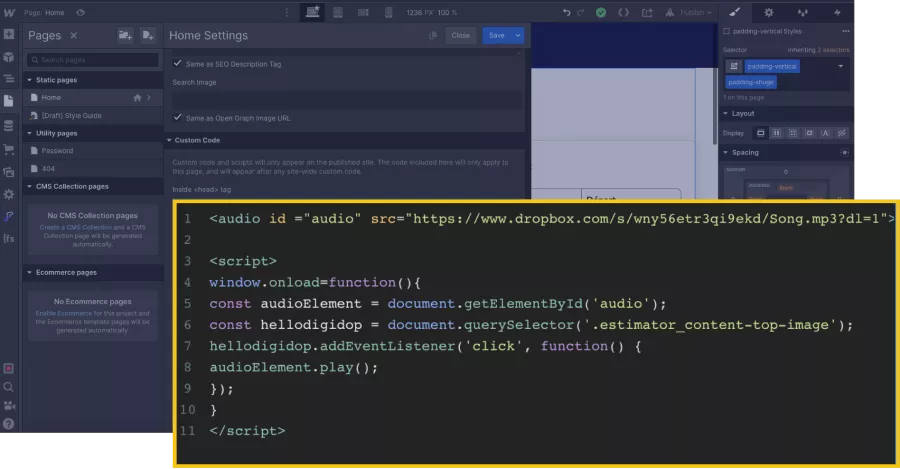This screenshot has height=469, width=900.
Task: Open the Navigator panel
Action: click(9, 79)
